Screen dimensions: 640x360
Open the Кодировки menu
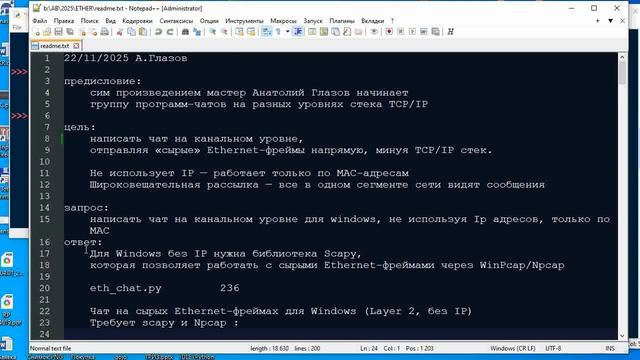click(x=137, y=21)
